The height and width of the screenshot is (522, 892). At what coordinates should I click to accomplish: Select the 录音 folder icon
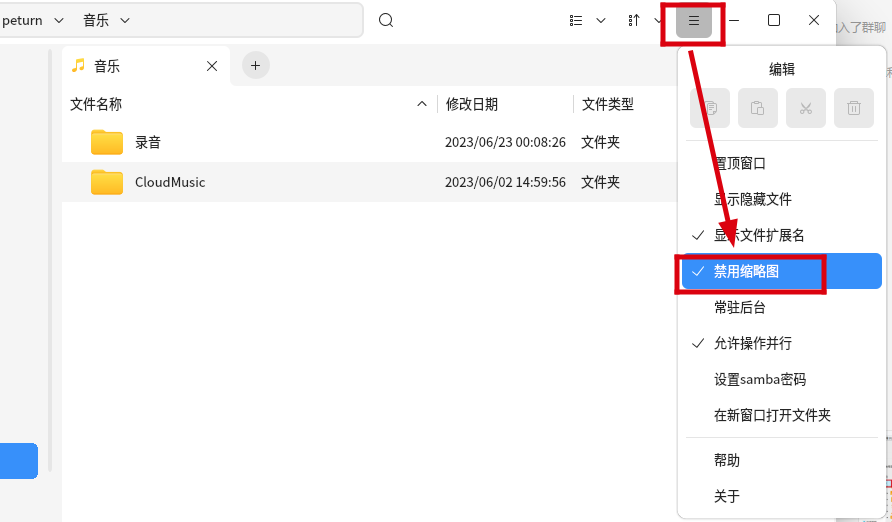pos(107,142)
